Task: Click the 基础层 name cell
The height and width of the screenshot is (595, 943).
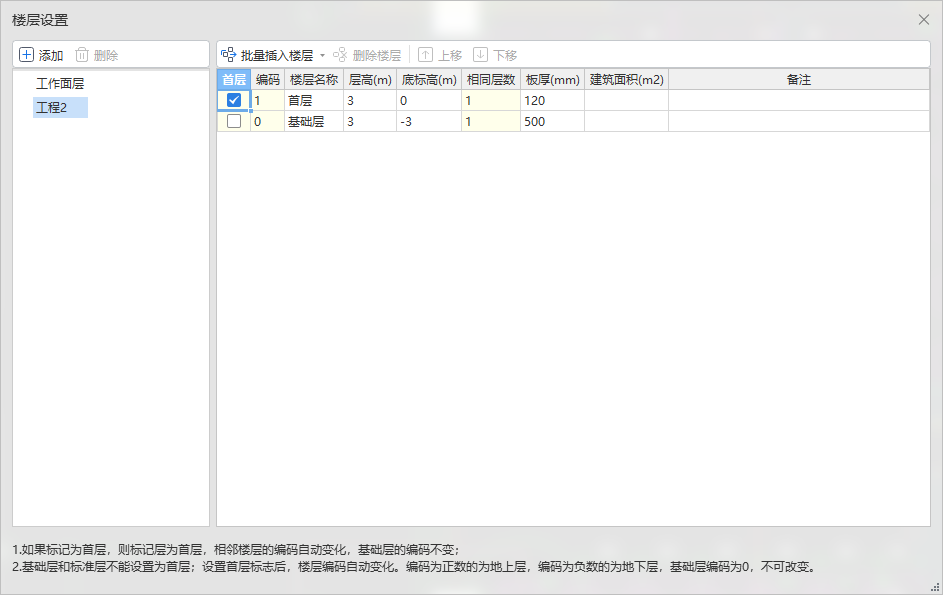Action: (313, 121)
